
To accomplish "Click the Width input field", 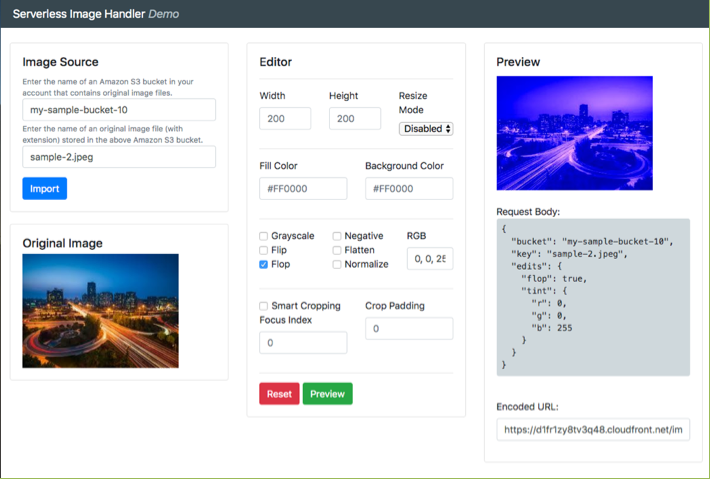I will coord(284,119).
